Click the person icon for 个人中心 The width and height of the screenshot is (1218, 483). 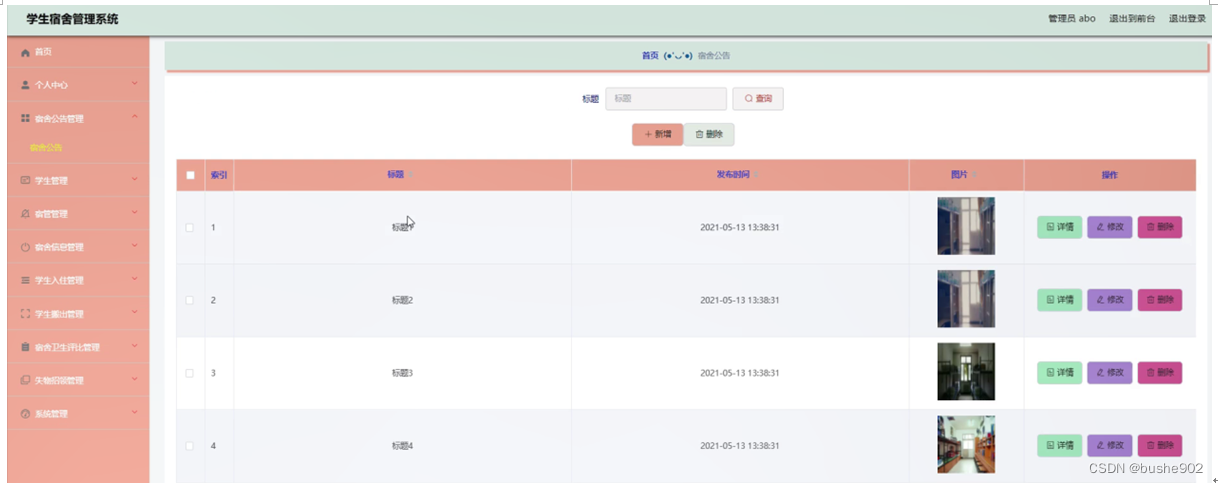coord(26,85)
